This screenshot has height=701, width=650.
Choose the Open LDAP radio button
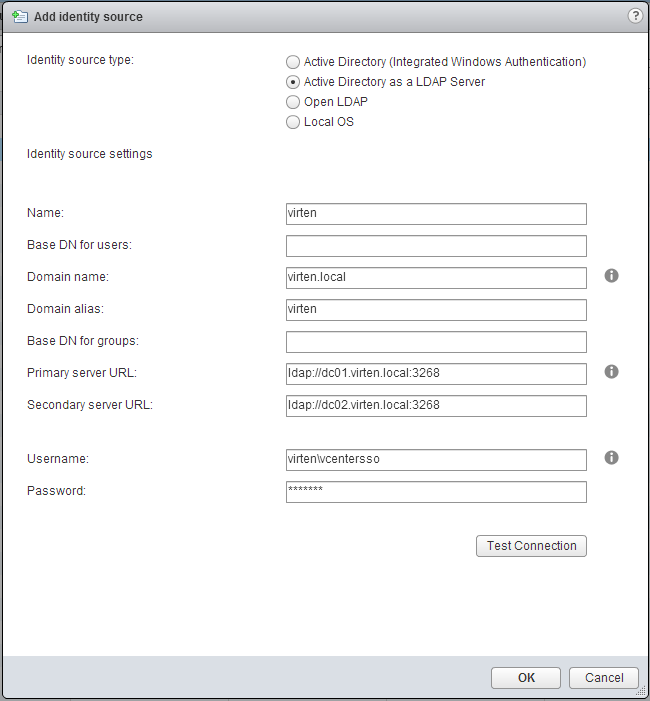(293, 102)
